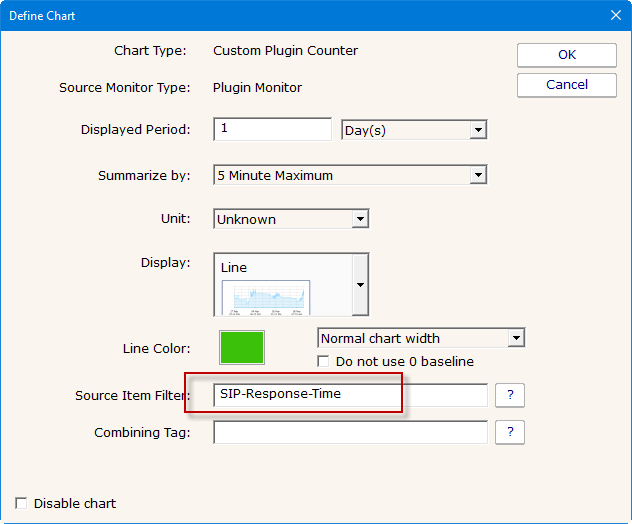
Task: Expand the Display chart style arrow
Action: coord(360,284)
